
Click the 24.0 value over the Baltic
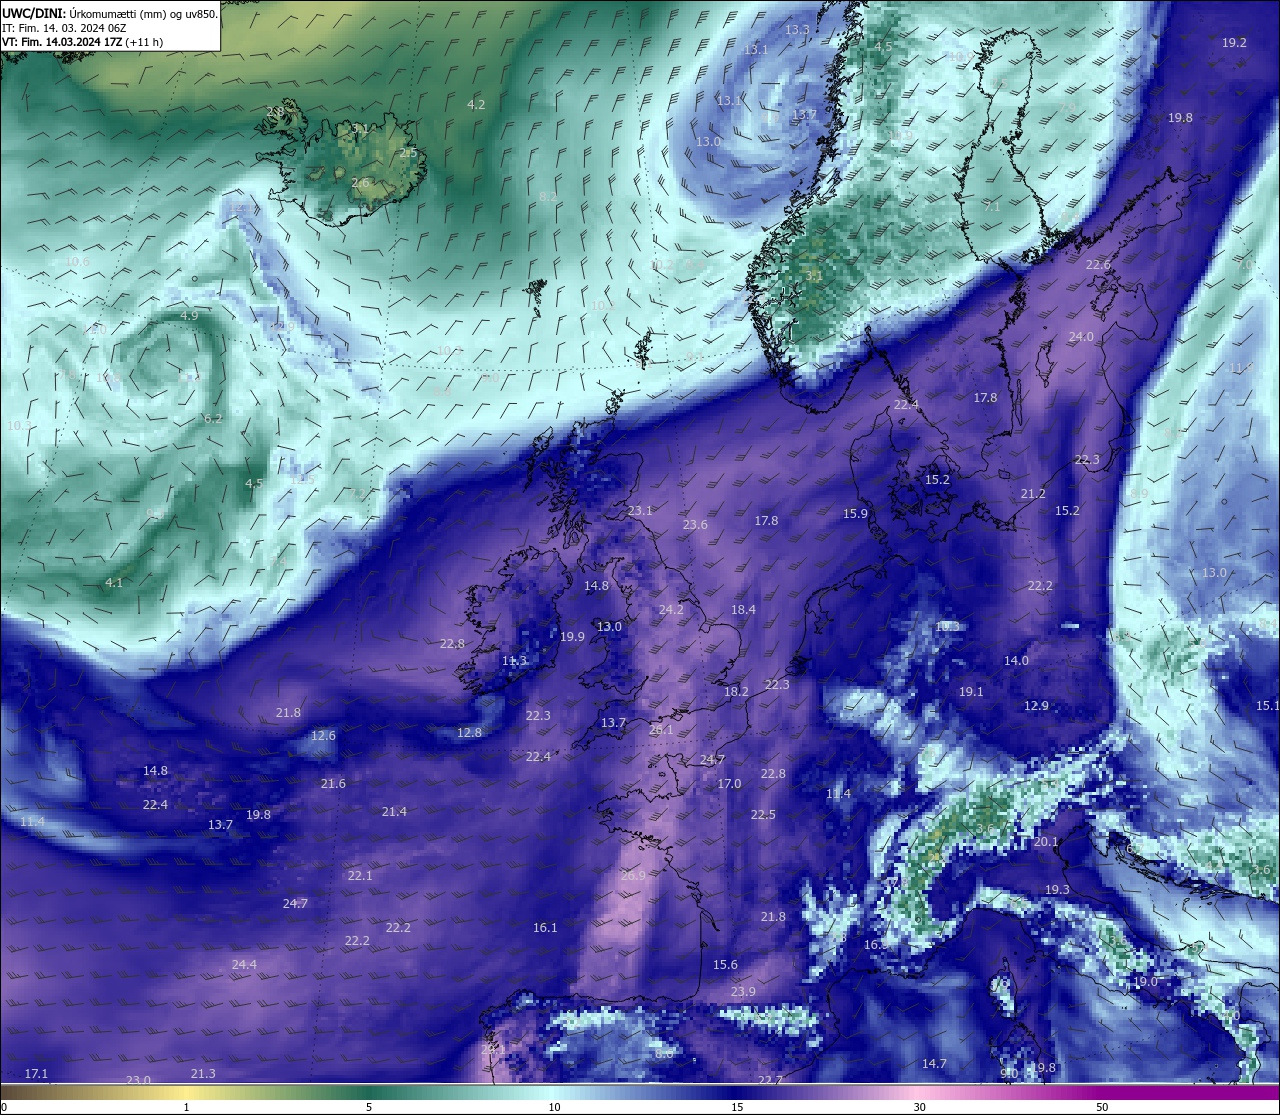[x=1081, y=337]
